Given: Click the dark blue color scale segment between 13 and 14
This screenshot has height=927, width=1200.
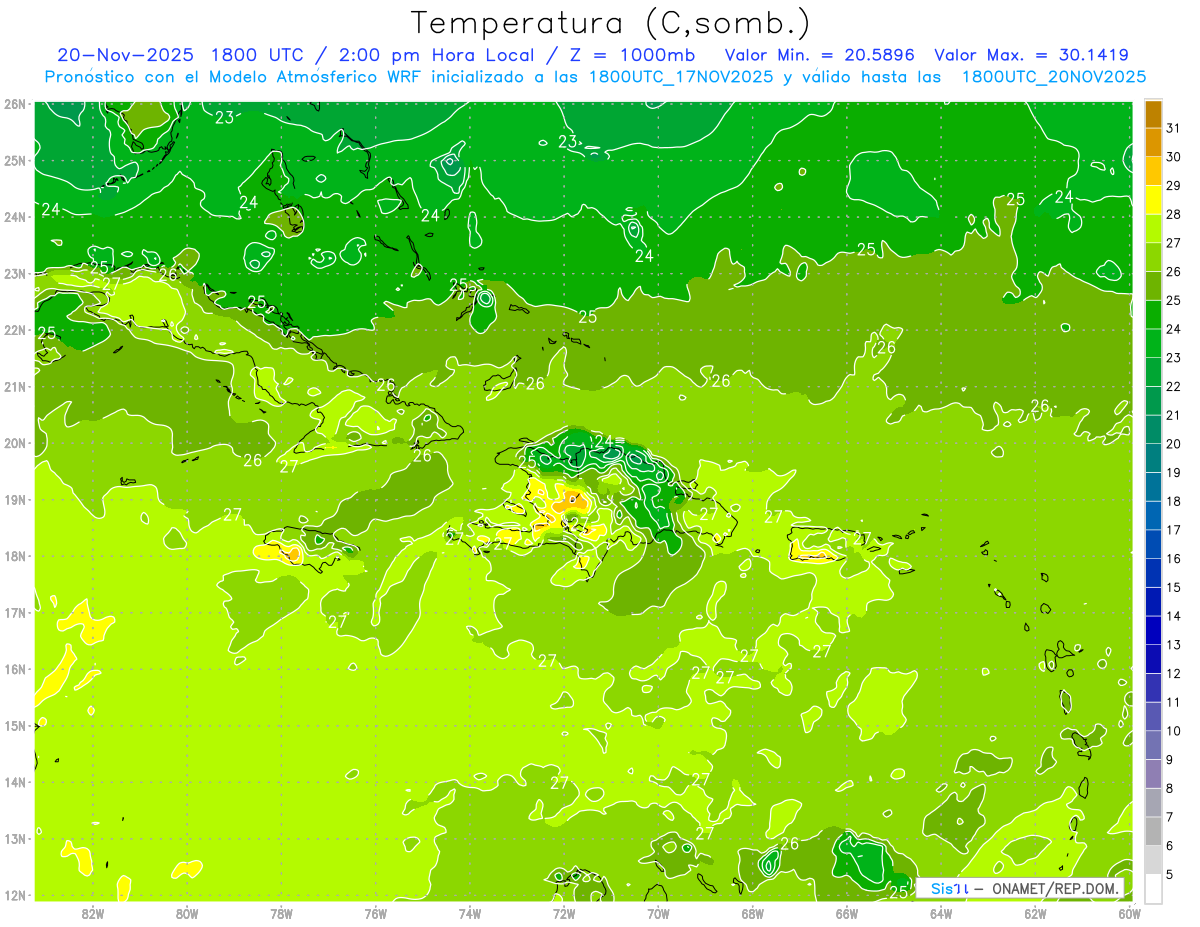Looking at the screenshot, I should point(1153,631).
